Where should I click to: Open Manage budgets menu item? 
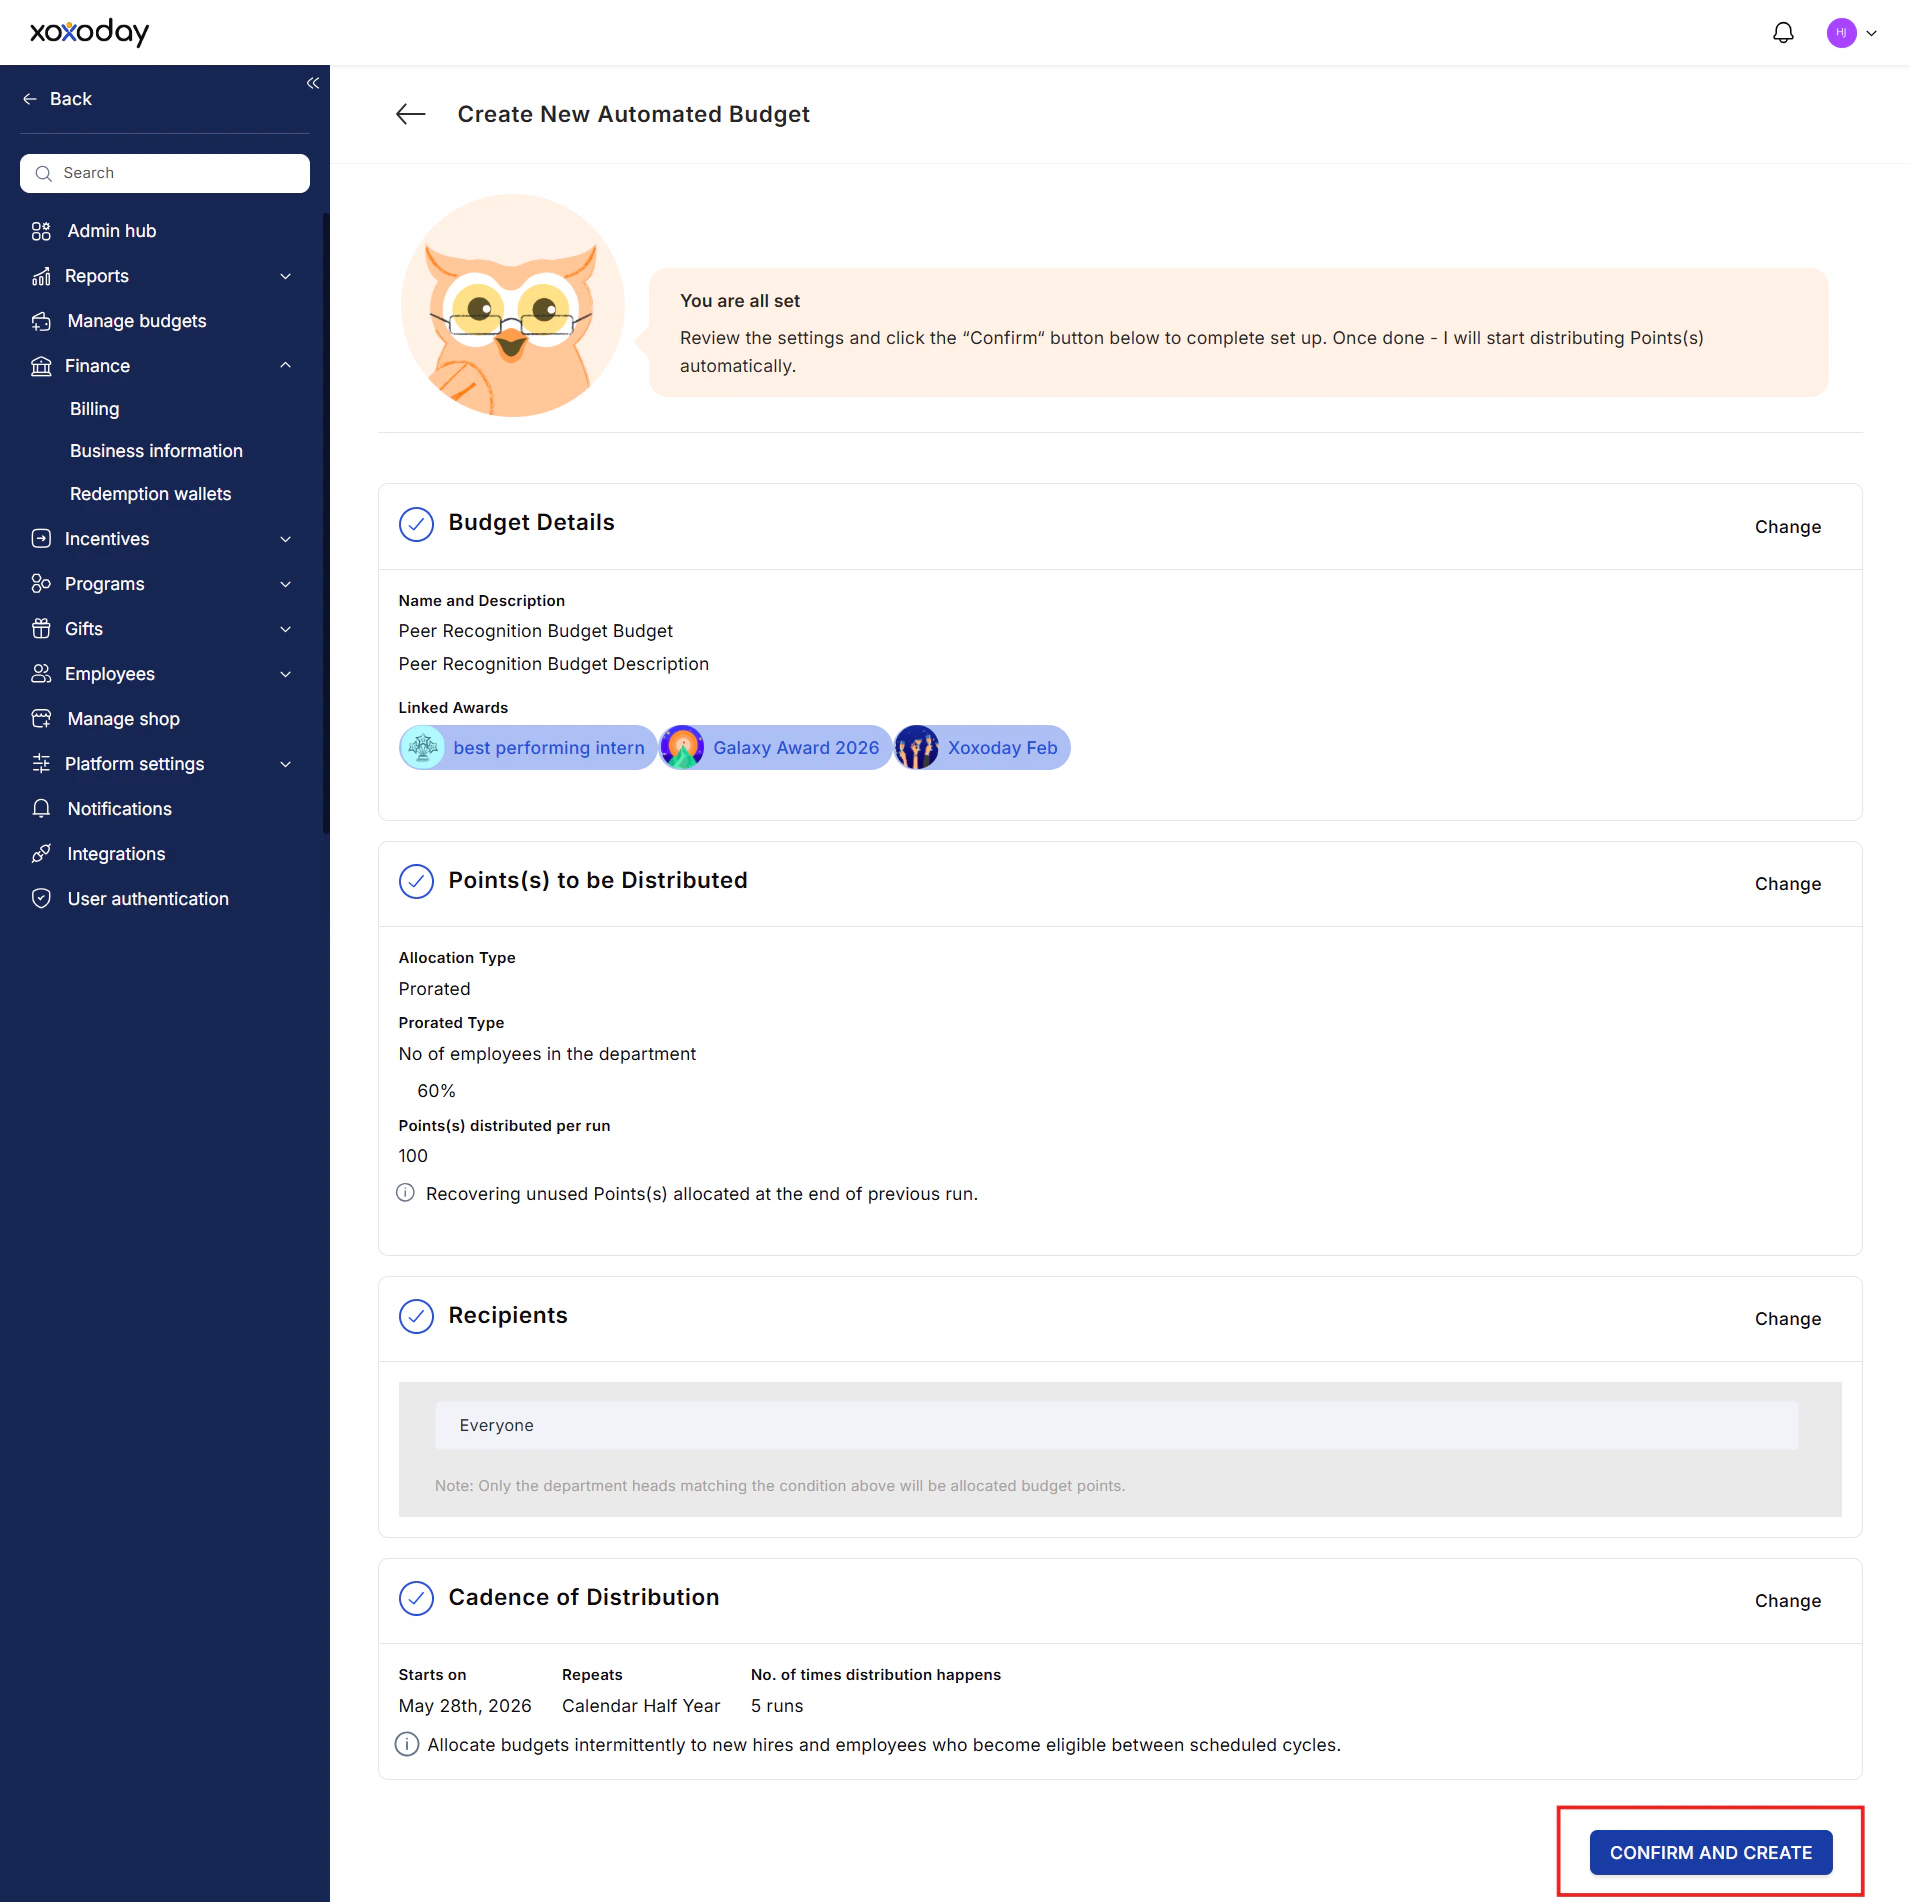click(137, 321)
